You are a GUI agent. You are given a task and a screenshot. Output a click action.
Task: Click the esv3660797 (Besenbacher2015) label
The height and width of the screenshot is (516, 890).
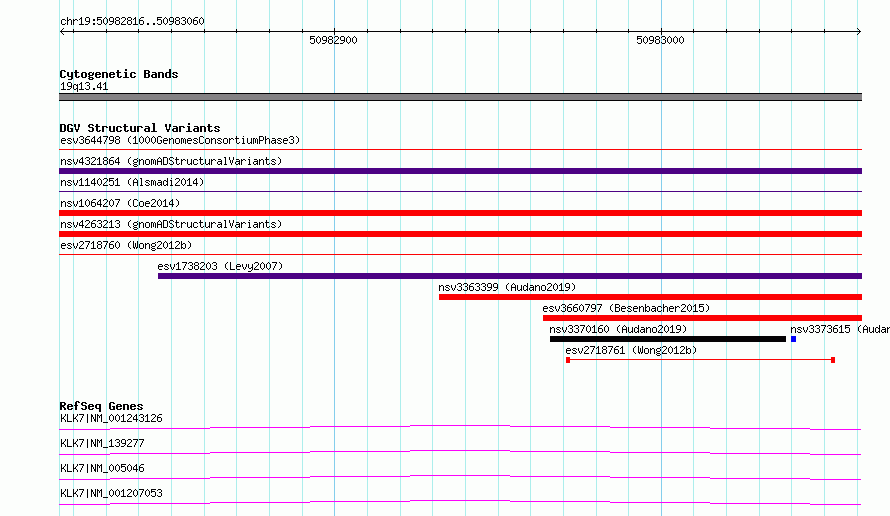click(626, 308)
